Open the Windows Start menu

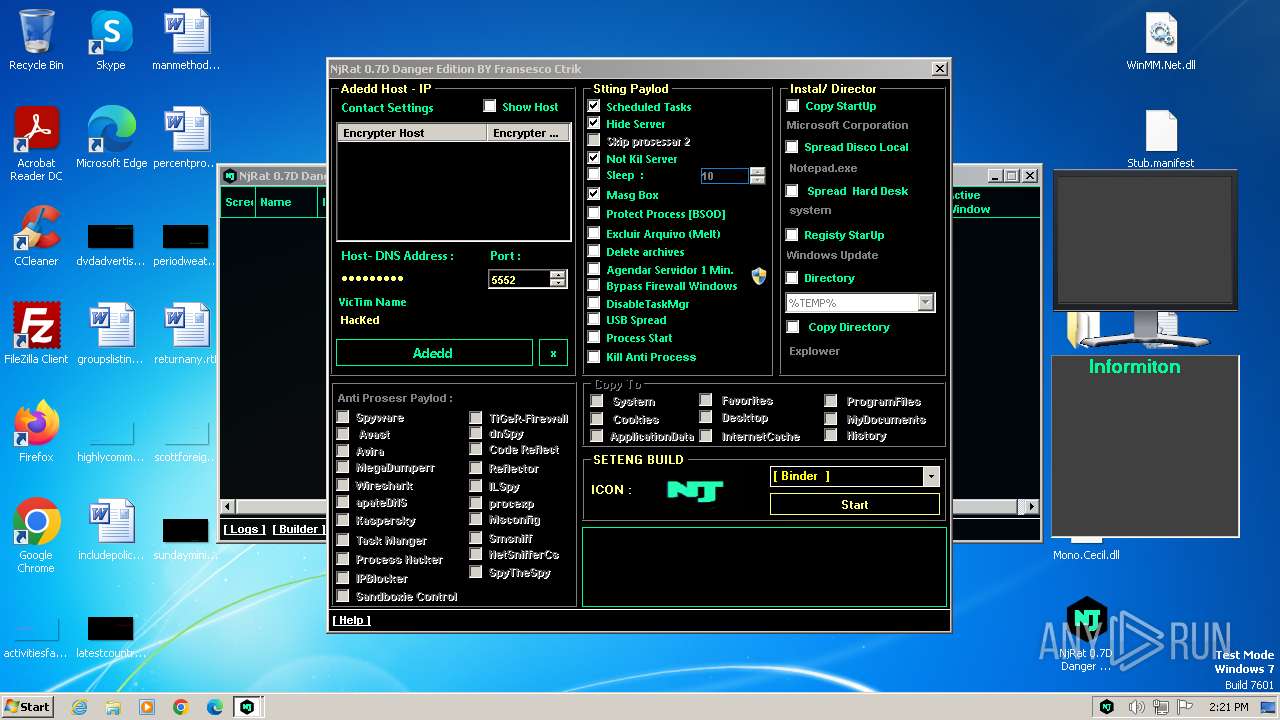pyautogui.click(x=28, y=707)
